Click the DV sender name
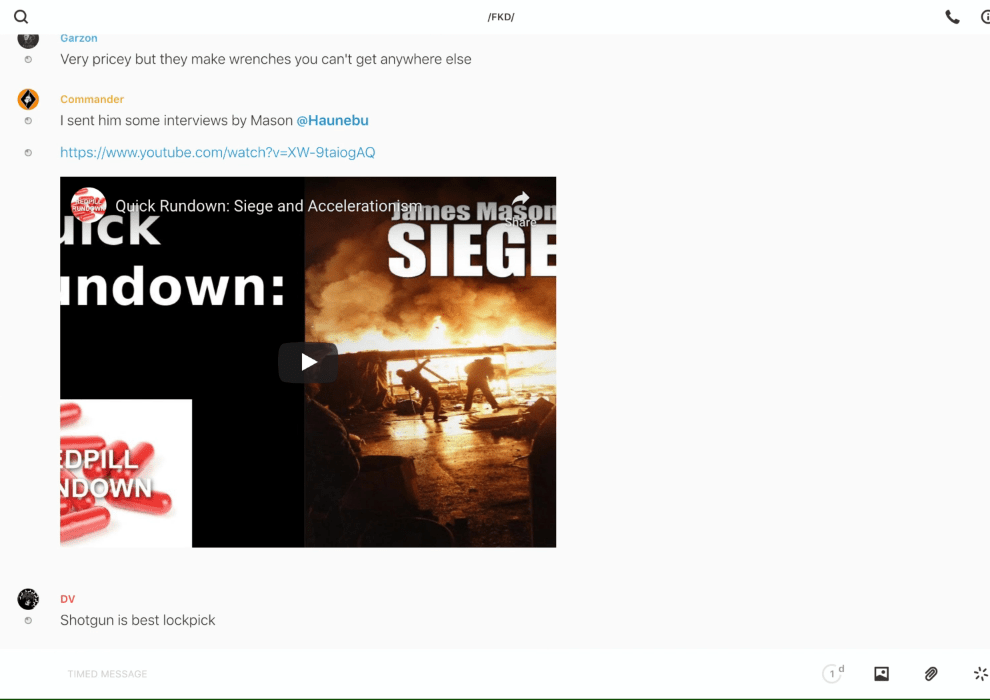The image size is (990, 700). pyautogui.click(x=67, y=599)
